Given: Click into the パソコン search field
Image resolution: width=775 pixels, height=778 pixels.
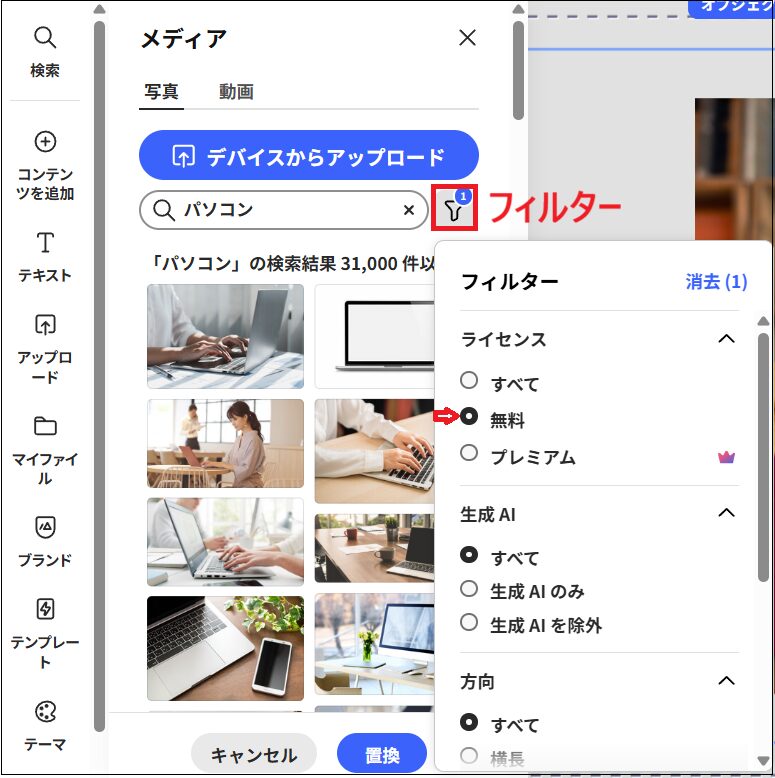Looking at the screenshot, I should pyautogui.click(x=284, y=210).
